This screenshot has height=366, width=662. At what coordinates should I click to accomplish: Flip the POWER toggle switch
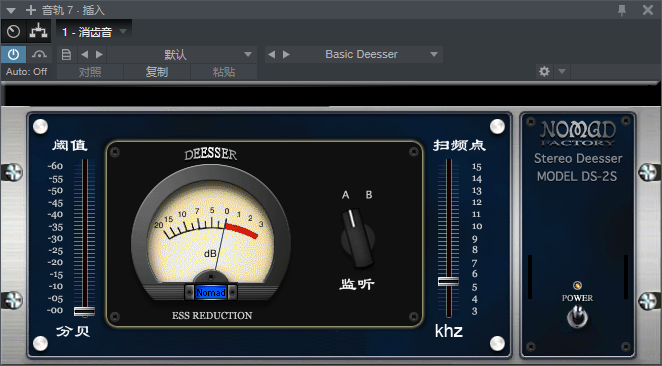pyautogui.click(x=577, y=317)
